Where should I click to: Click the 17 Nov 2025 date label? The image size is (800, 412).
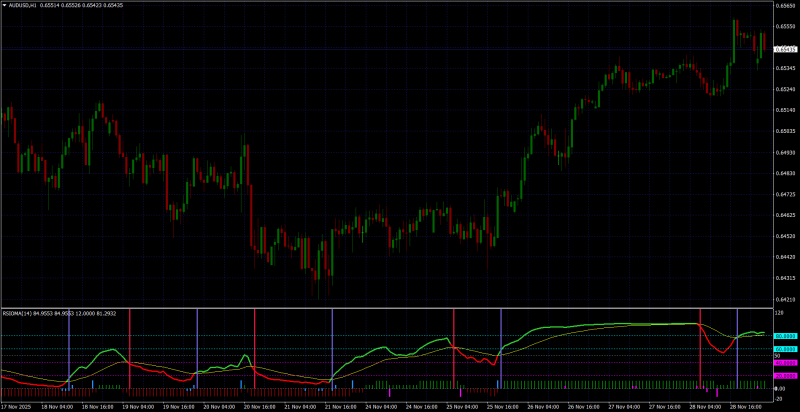[x=14, y=407]
